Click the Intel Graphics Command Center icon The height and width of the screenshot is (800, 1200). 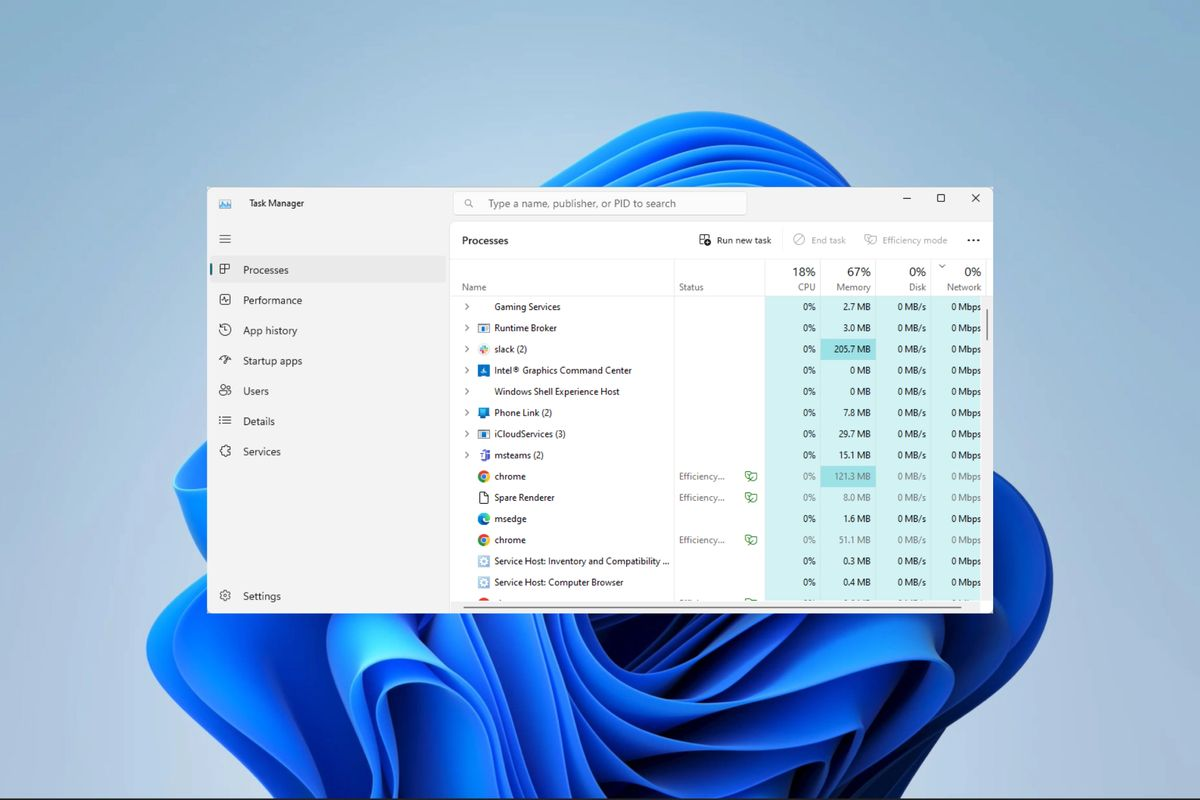click(x=484, y=370)
